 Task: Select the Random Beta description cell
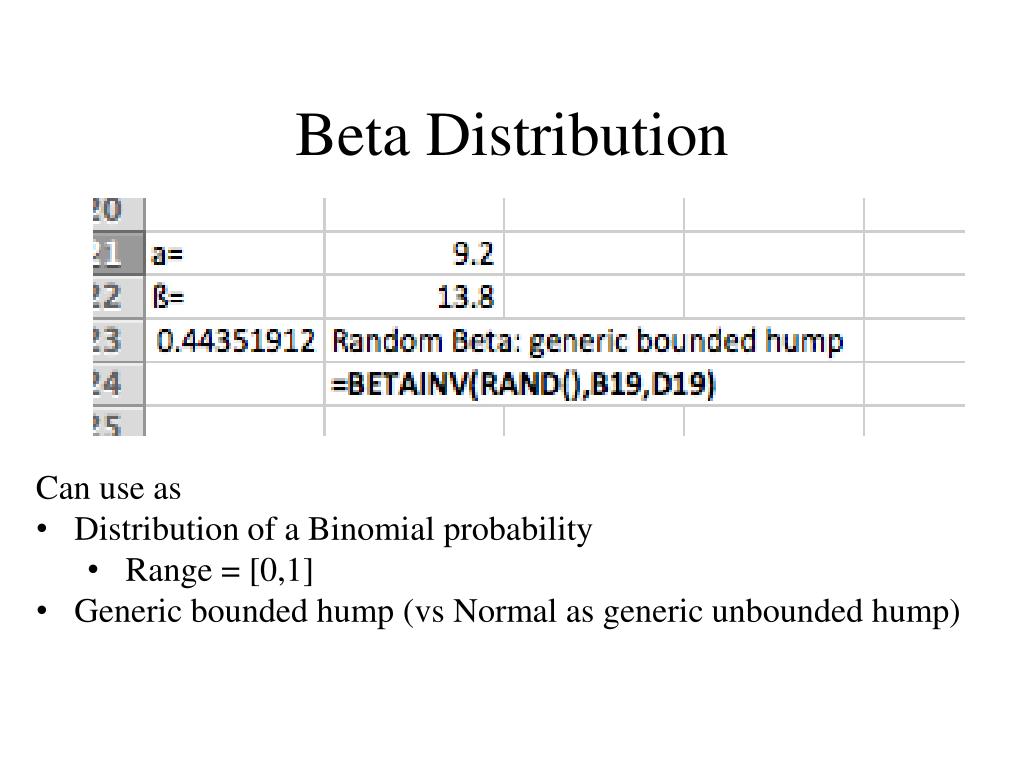tap(588, 341)
